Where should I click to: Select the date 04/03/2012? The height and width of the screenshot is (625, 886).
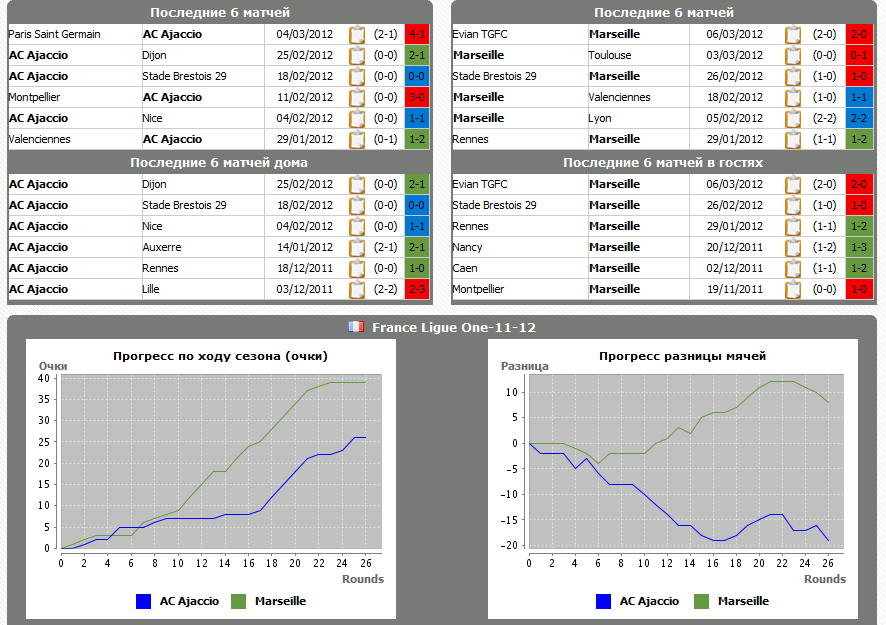(x=305, y=34)
